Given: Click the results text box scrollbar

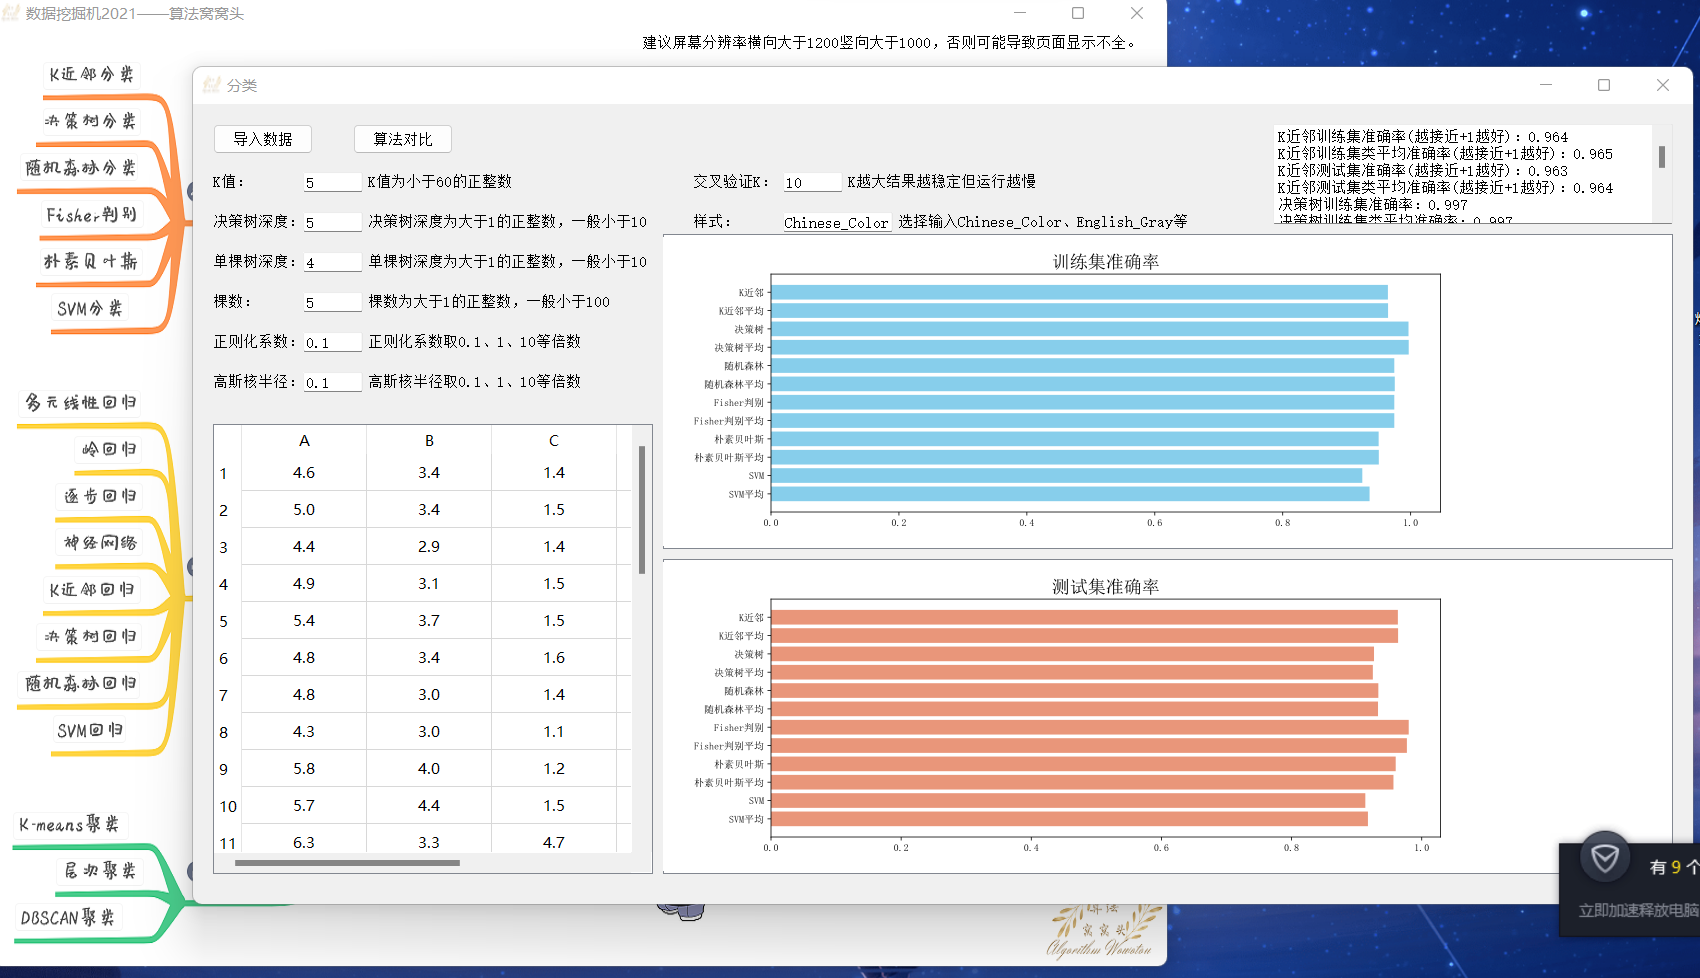Looking at the screenshot, I should point(1661,157).
